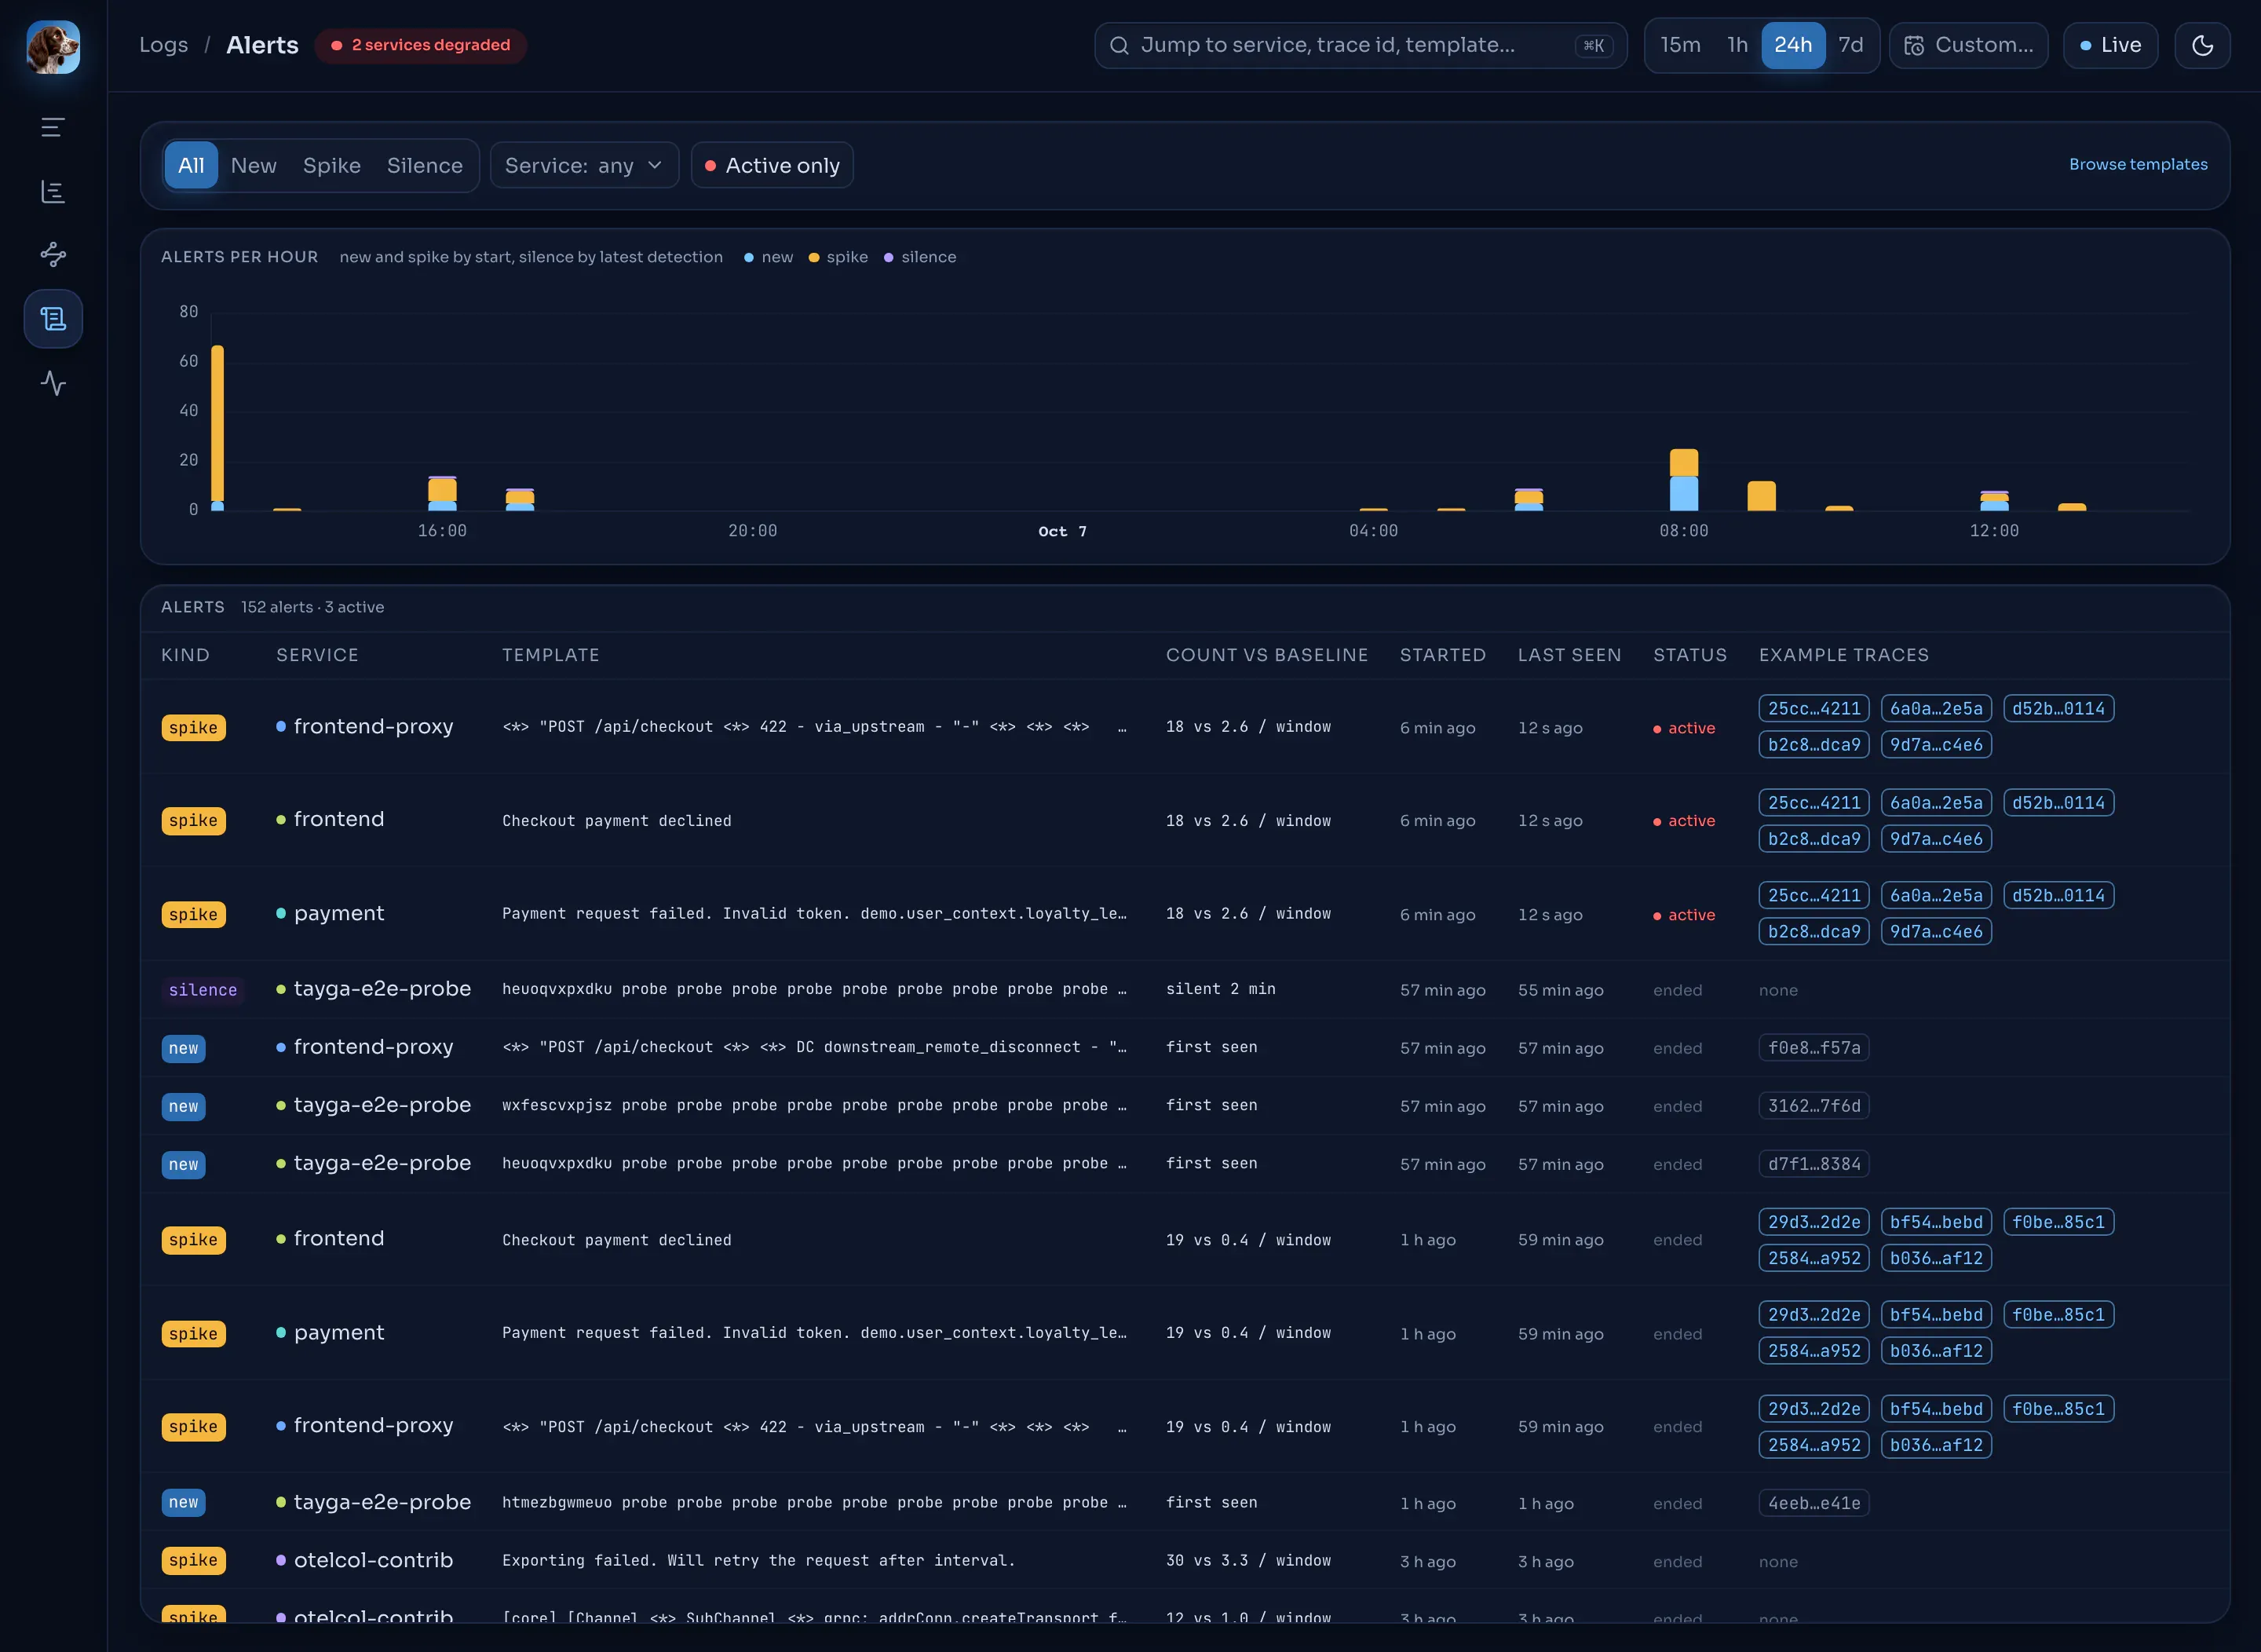Set time range to 15m
The height and width of the screenshot is (1652, 2261).
click(1681, 45)
